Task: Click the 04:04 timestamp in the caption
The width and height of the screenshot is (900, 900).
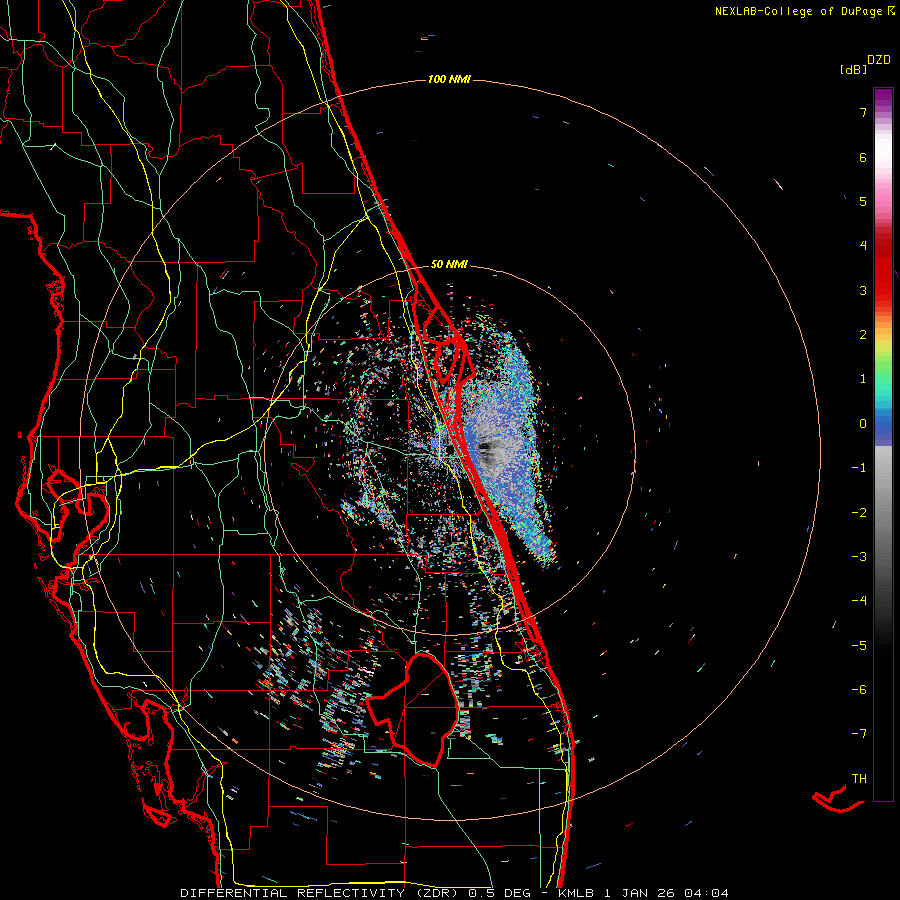Action: point(709,893)
